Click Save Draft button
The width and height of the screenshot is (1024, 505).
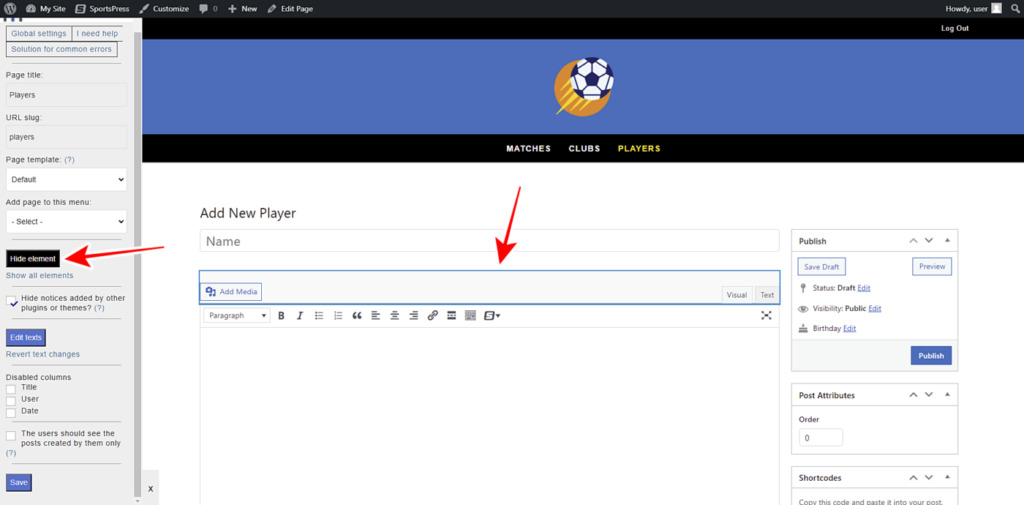click(x=822, y=267)
